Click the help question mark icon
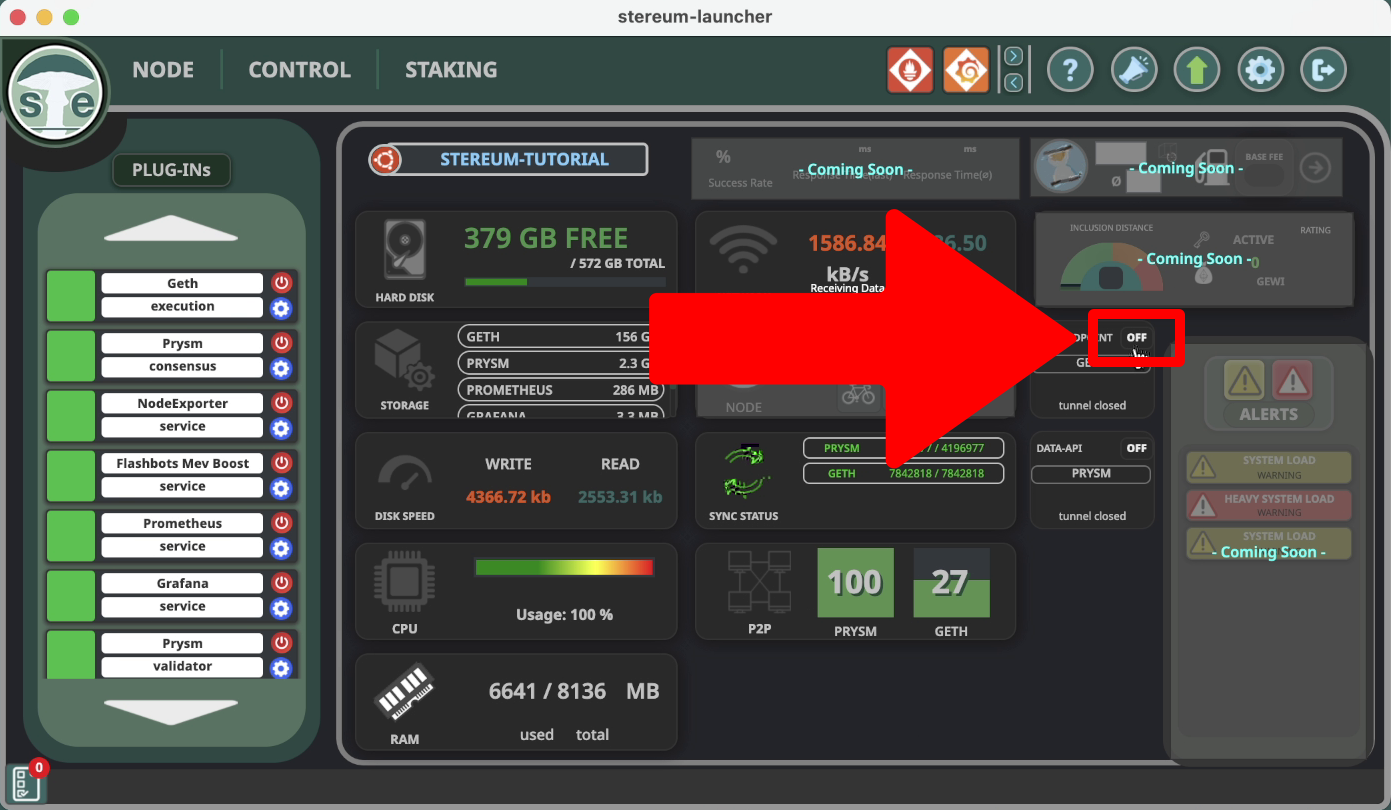Screen dimensions: 1391x810 1070,70
